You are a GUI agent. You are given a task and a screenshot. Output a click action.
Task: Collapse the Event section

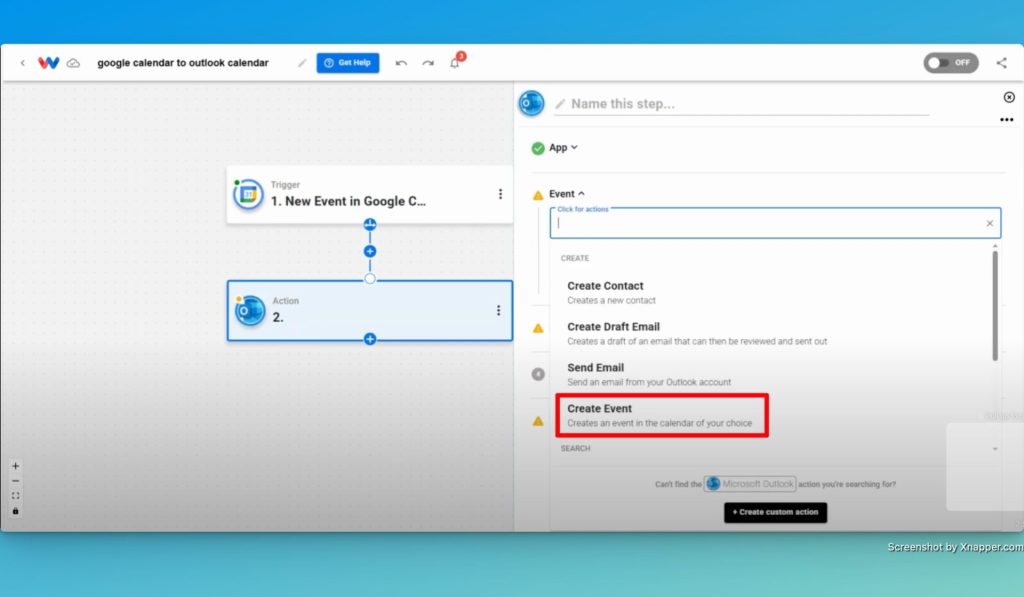567,194
